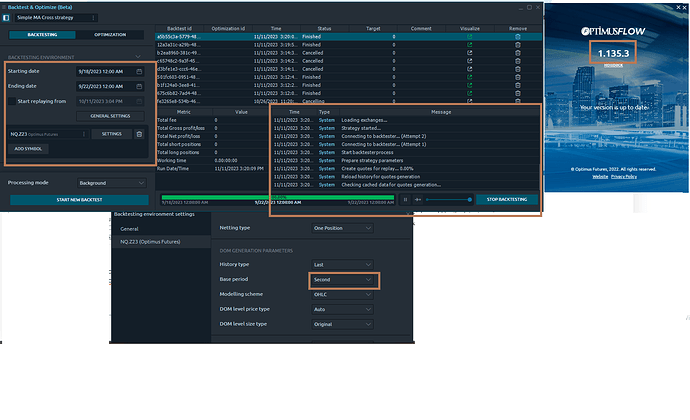
Task: Remove backtest a5b55c3a with trash icon
Action: point(518,37)
